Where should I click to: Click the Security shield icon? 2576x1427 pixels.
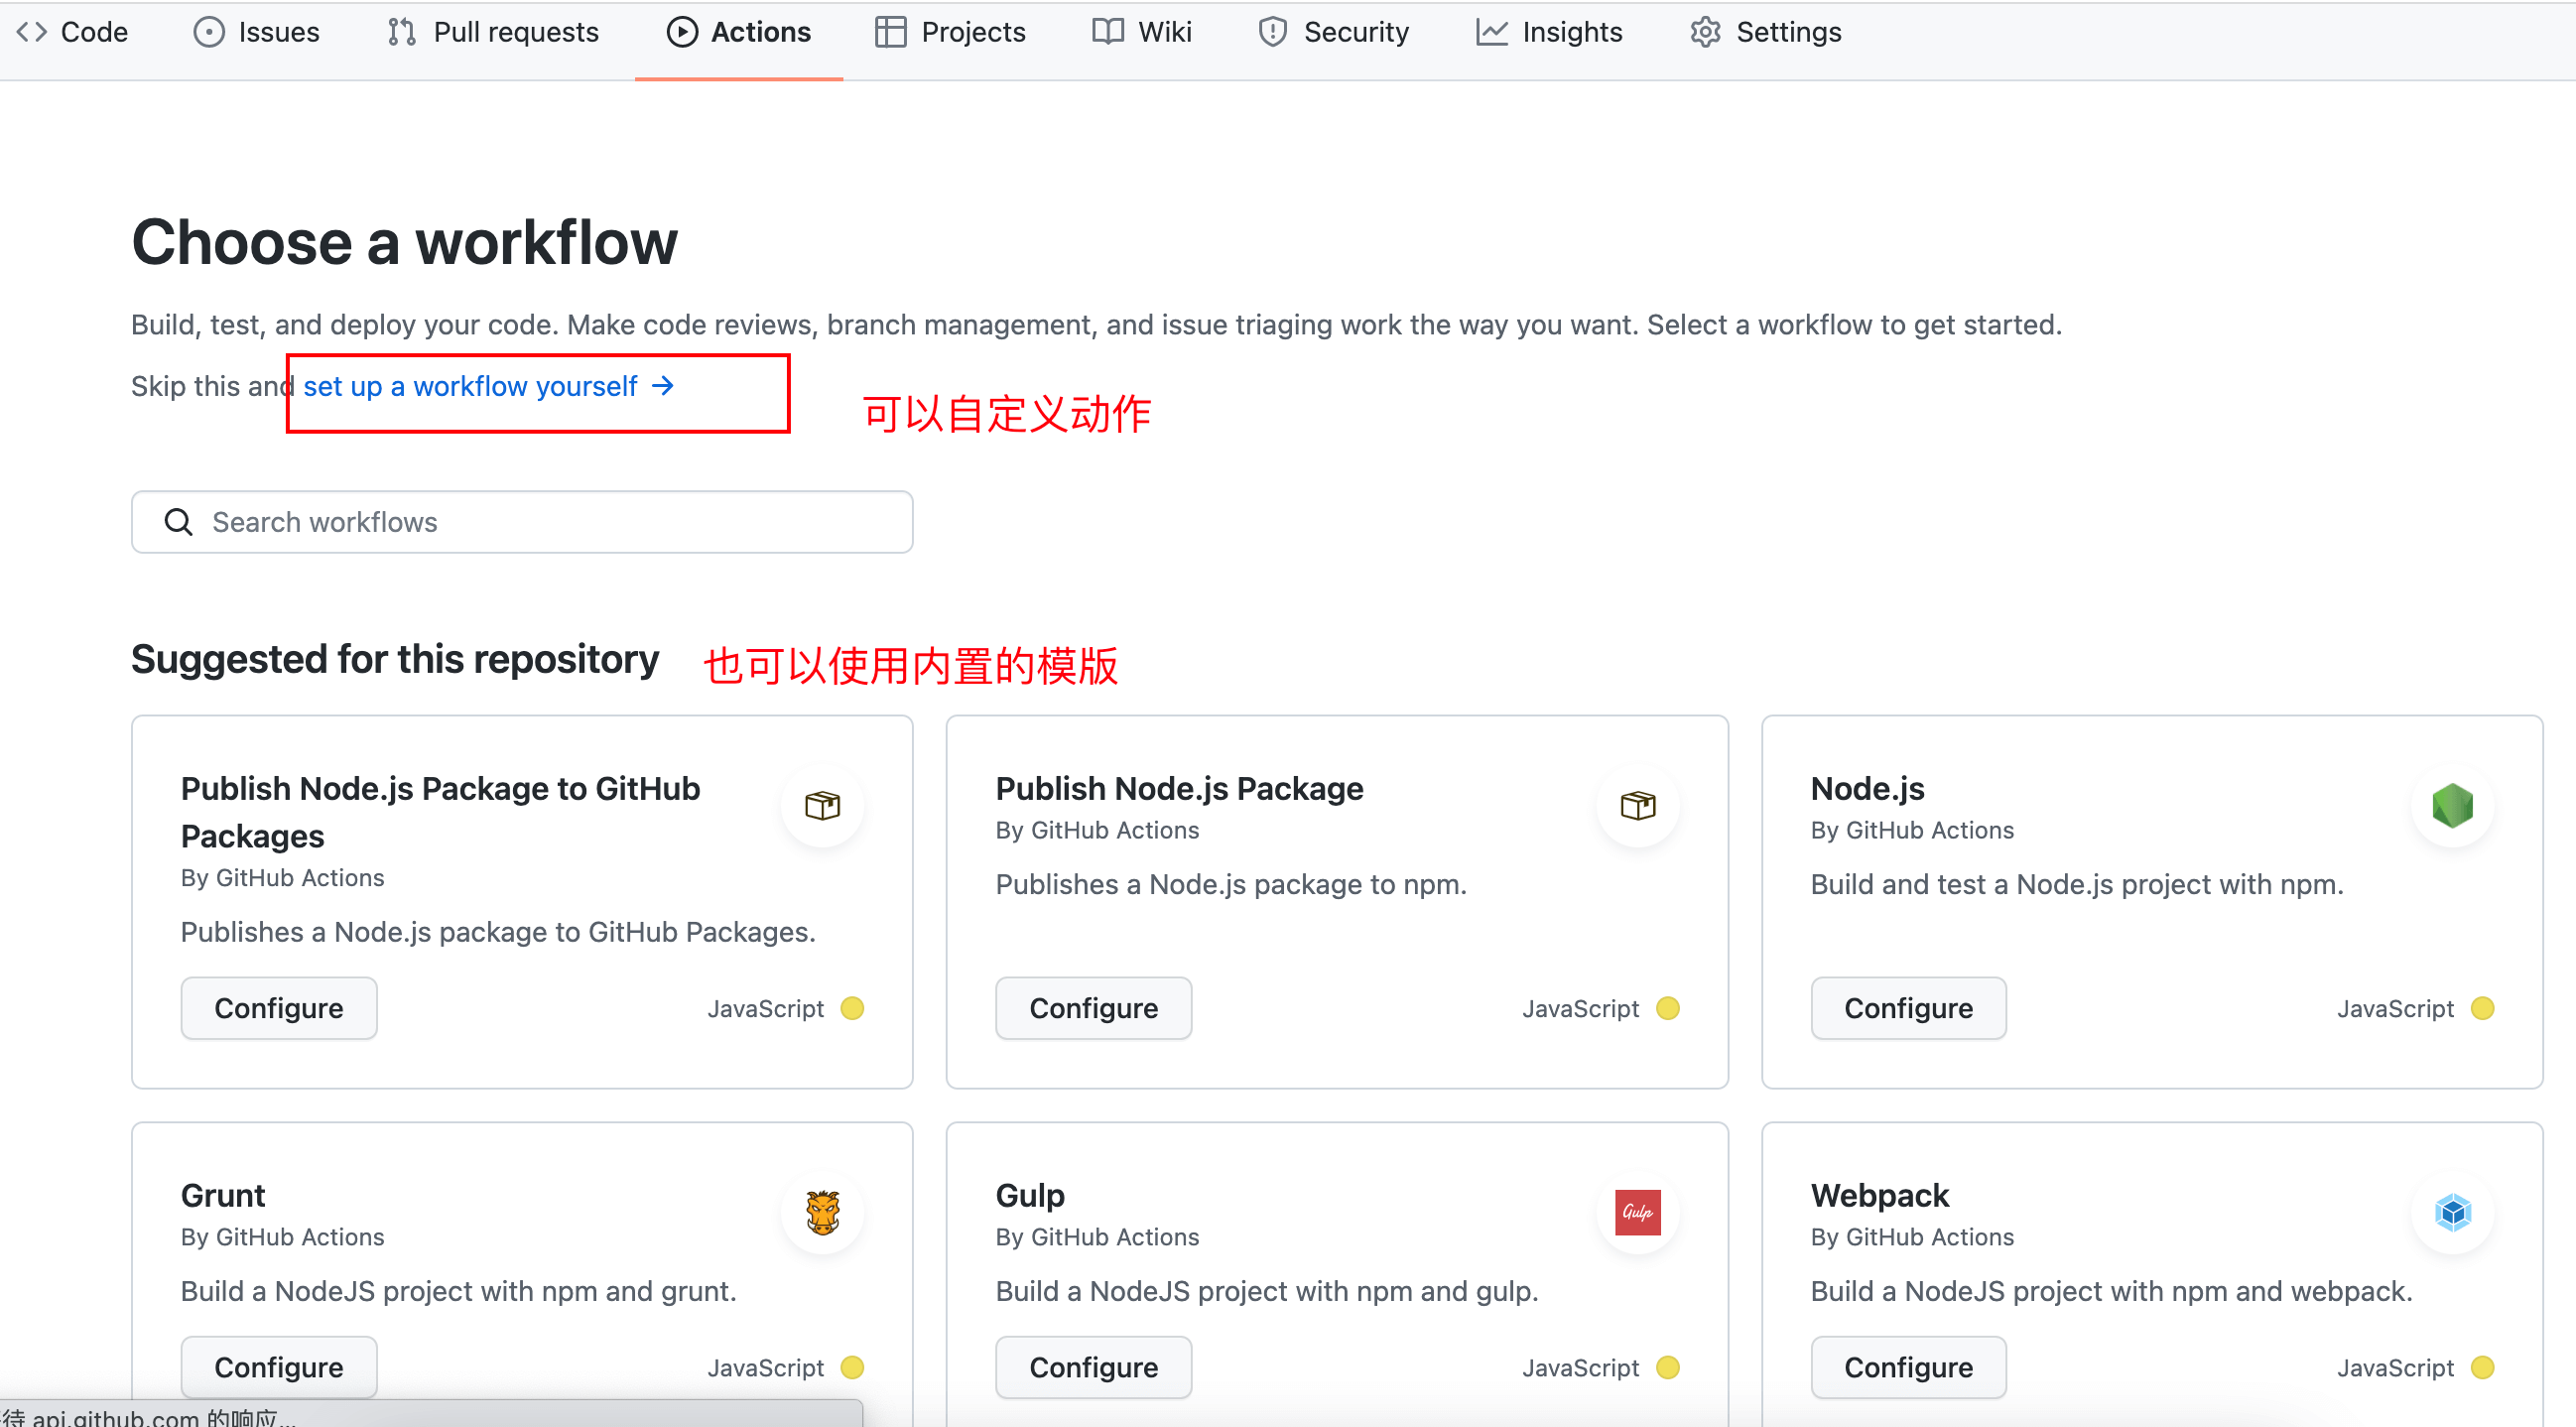click(1272, 32)
